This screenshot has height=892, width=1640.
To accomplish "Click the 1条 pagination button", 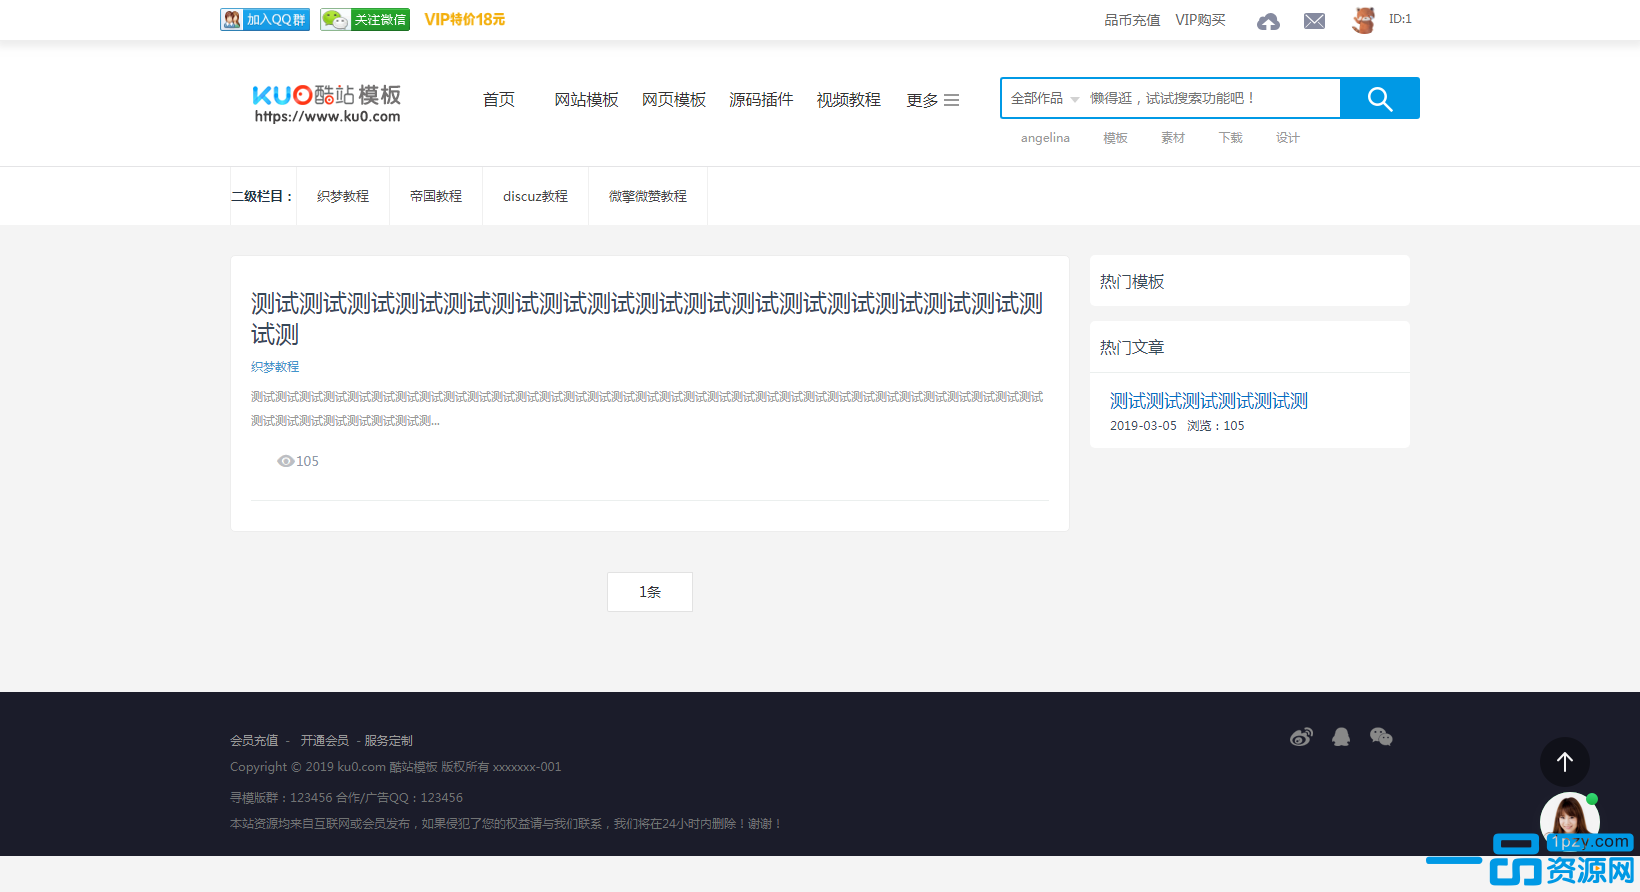I will tap(650, 592).
